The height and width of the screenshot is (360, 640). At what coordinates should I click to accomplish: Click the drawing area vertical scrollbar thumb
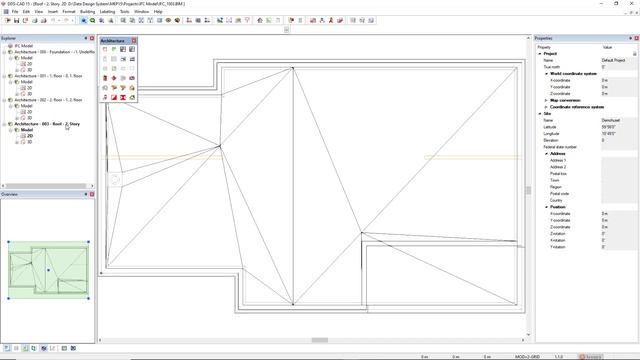pyautogui.click(x=529, y=190)
